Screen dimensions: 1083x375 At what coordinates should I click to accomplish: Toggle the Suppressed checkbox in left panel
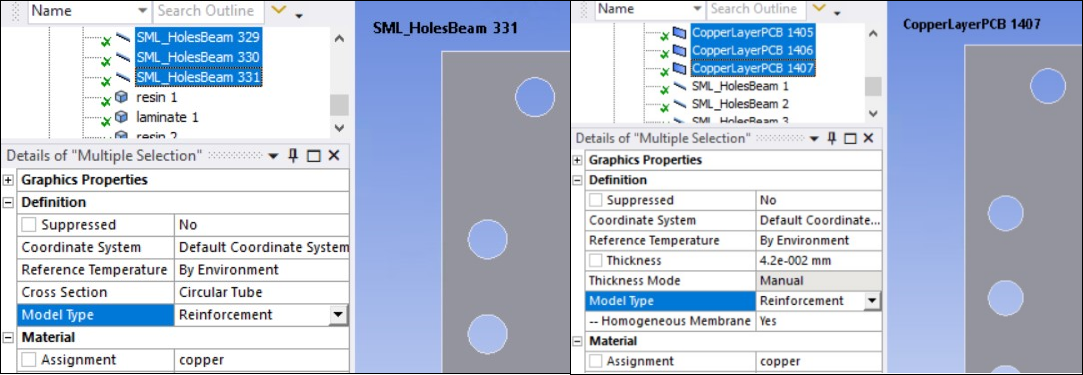[x=30, y=225]
